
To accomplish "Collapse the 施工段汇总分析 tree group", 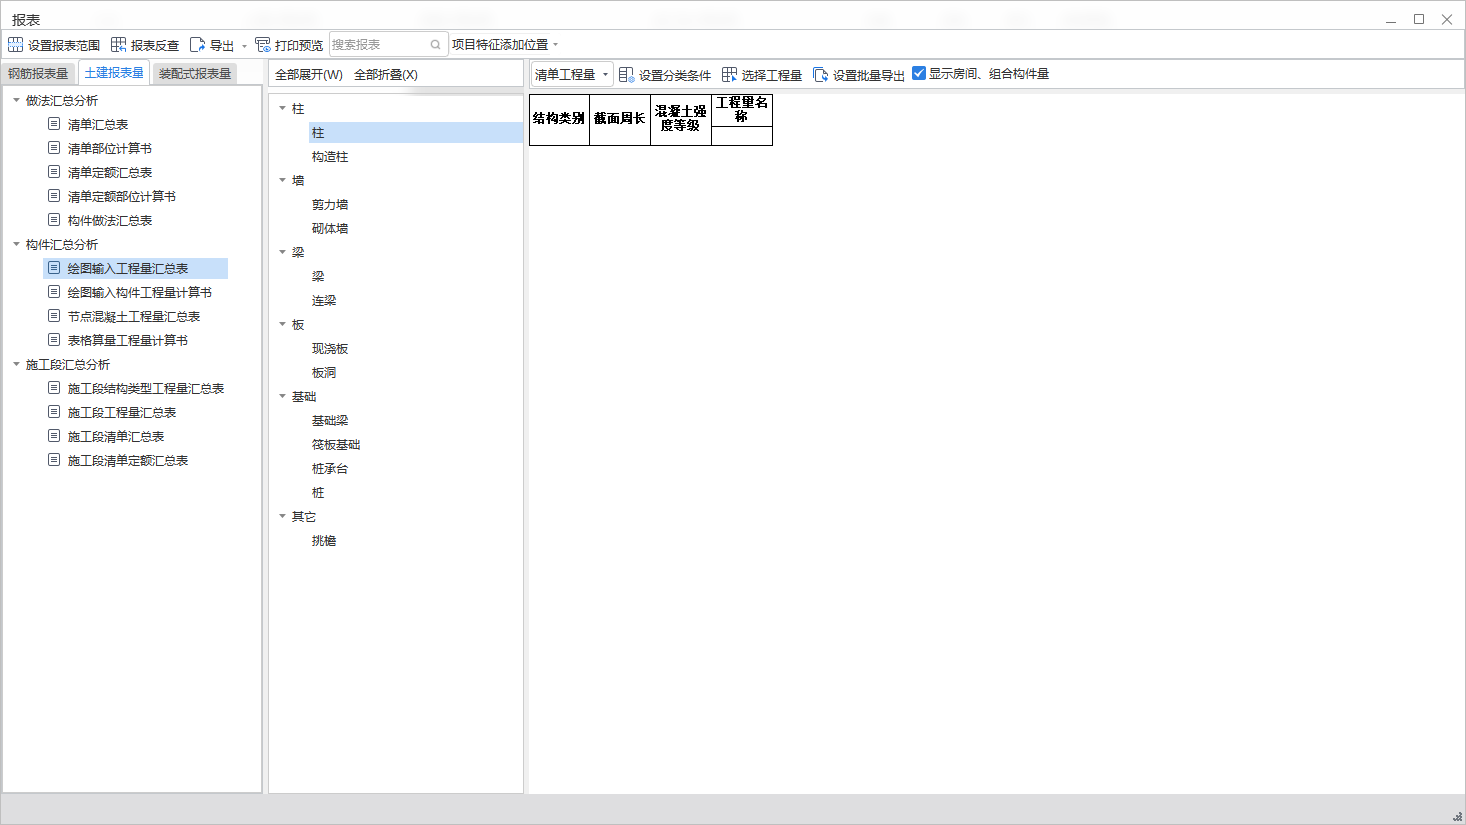I will (16, 364).
